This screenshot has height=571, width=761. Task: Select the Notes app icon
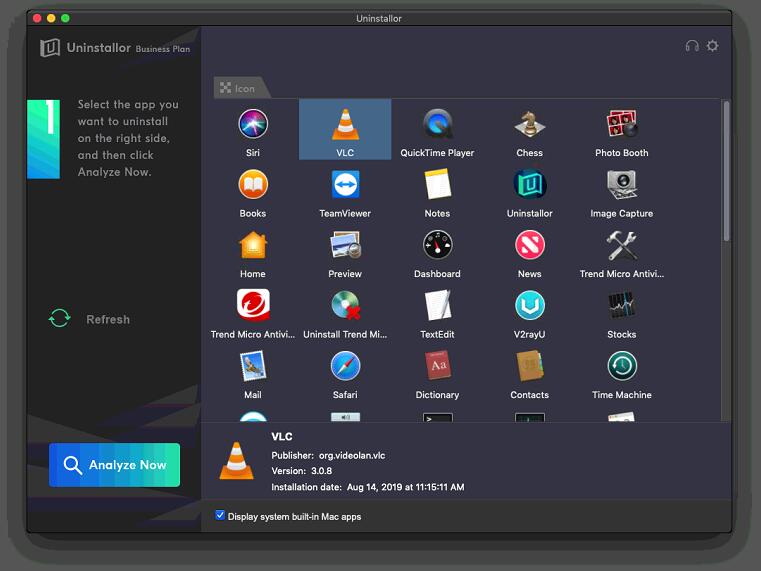click(x=437, y=184)
